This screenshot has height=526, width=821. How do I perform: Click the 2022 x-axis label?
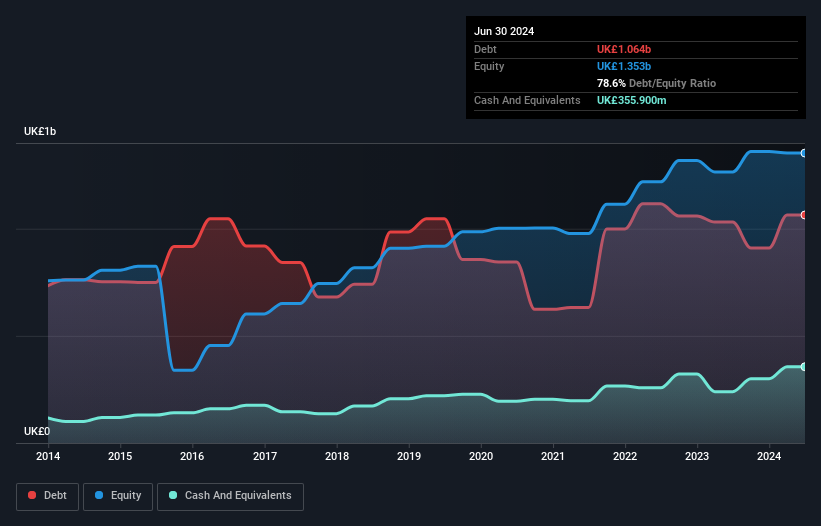coord(625,456)
